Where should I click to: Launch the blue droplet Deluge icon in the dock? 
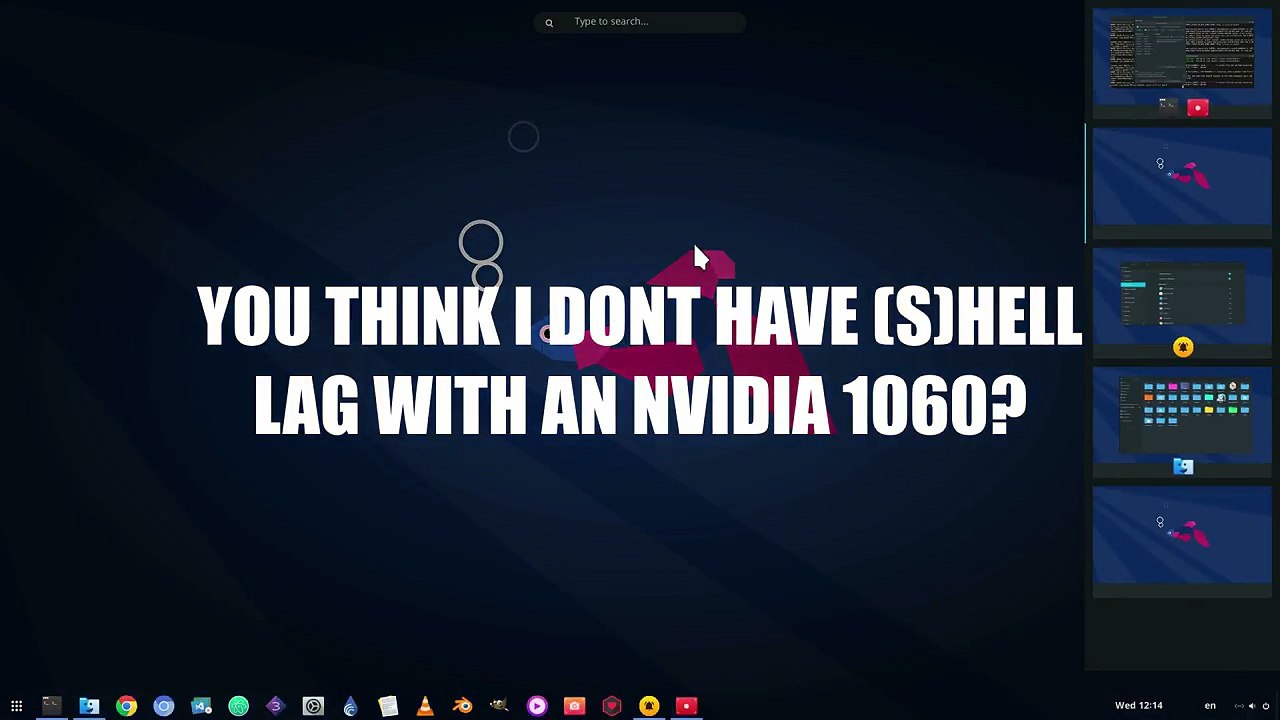(350, 706)
